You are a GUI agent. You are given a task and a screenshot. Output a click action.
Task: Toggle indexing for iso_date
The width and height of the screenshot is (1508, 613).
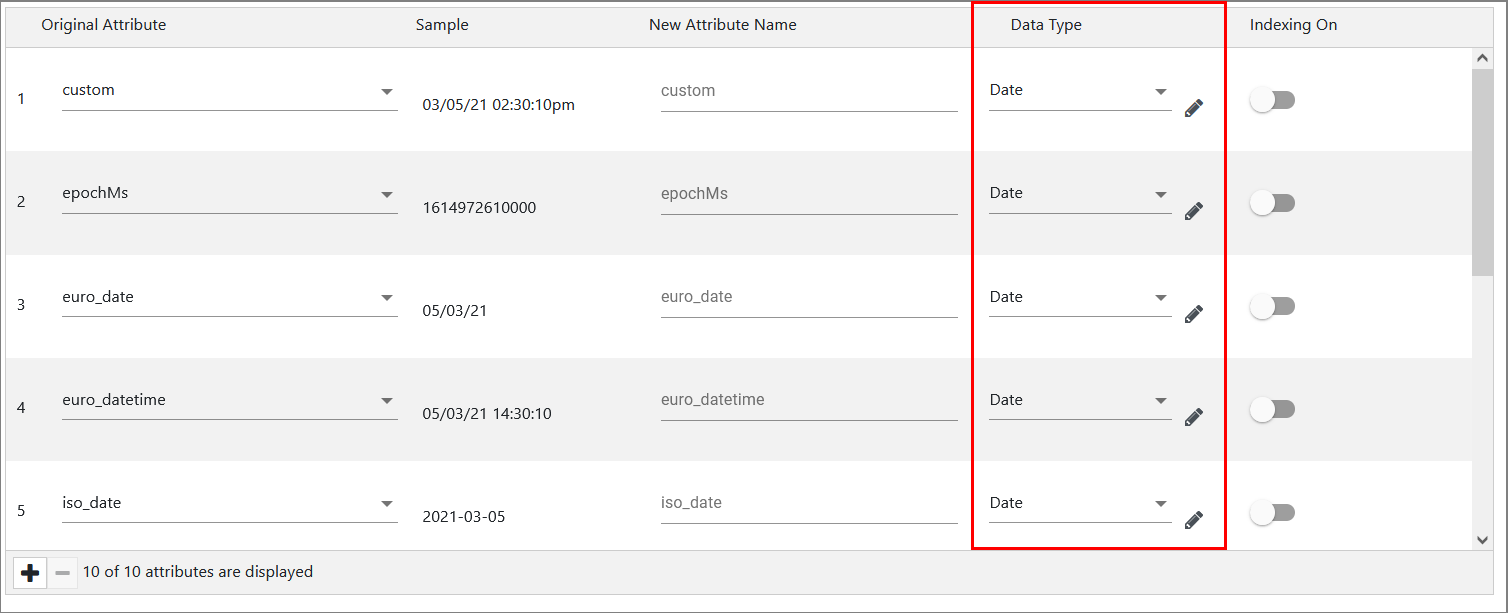pyautogui.click(x=1273, y=511)
